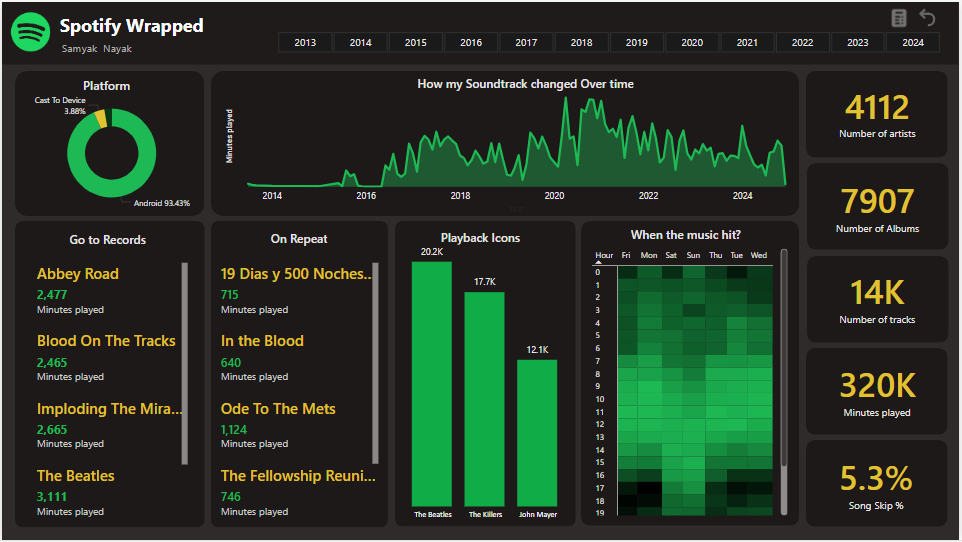Click the Sun column header in heatmap

(x=693, y=255)
